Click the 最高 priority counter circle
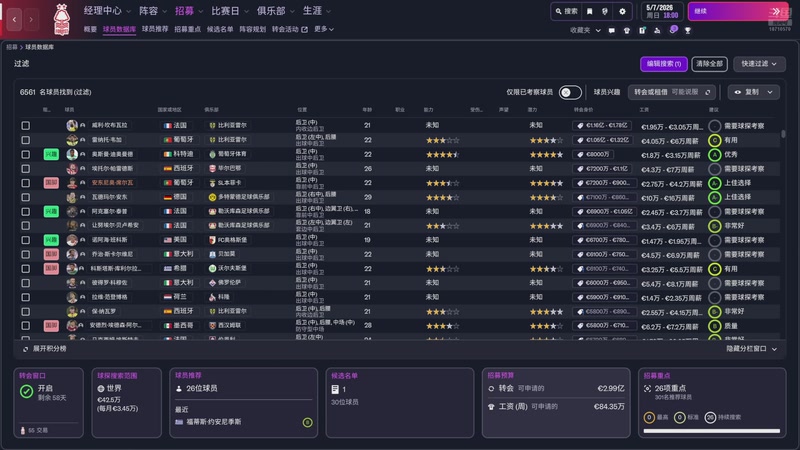 point(649,417)
